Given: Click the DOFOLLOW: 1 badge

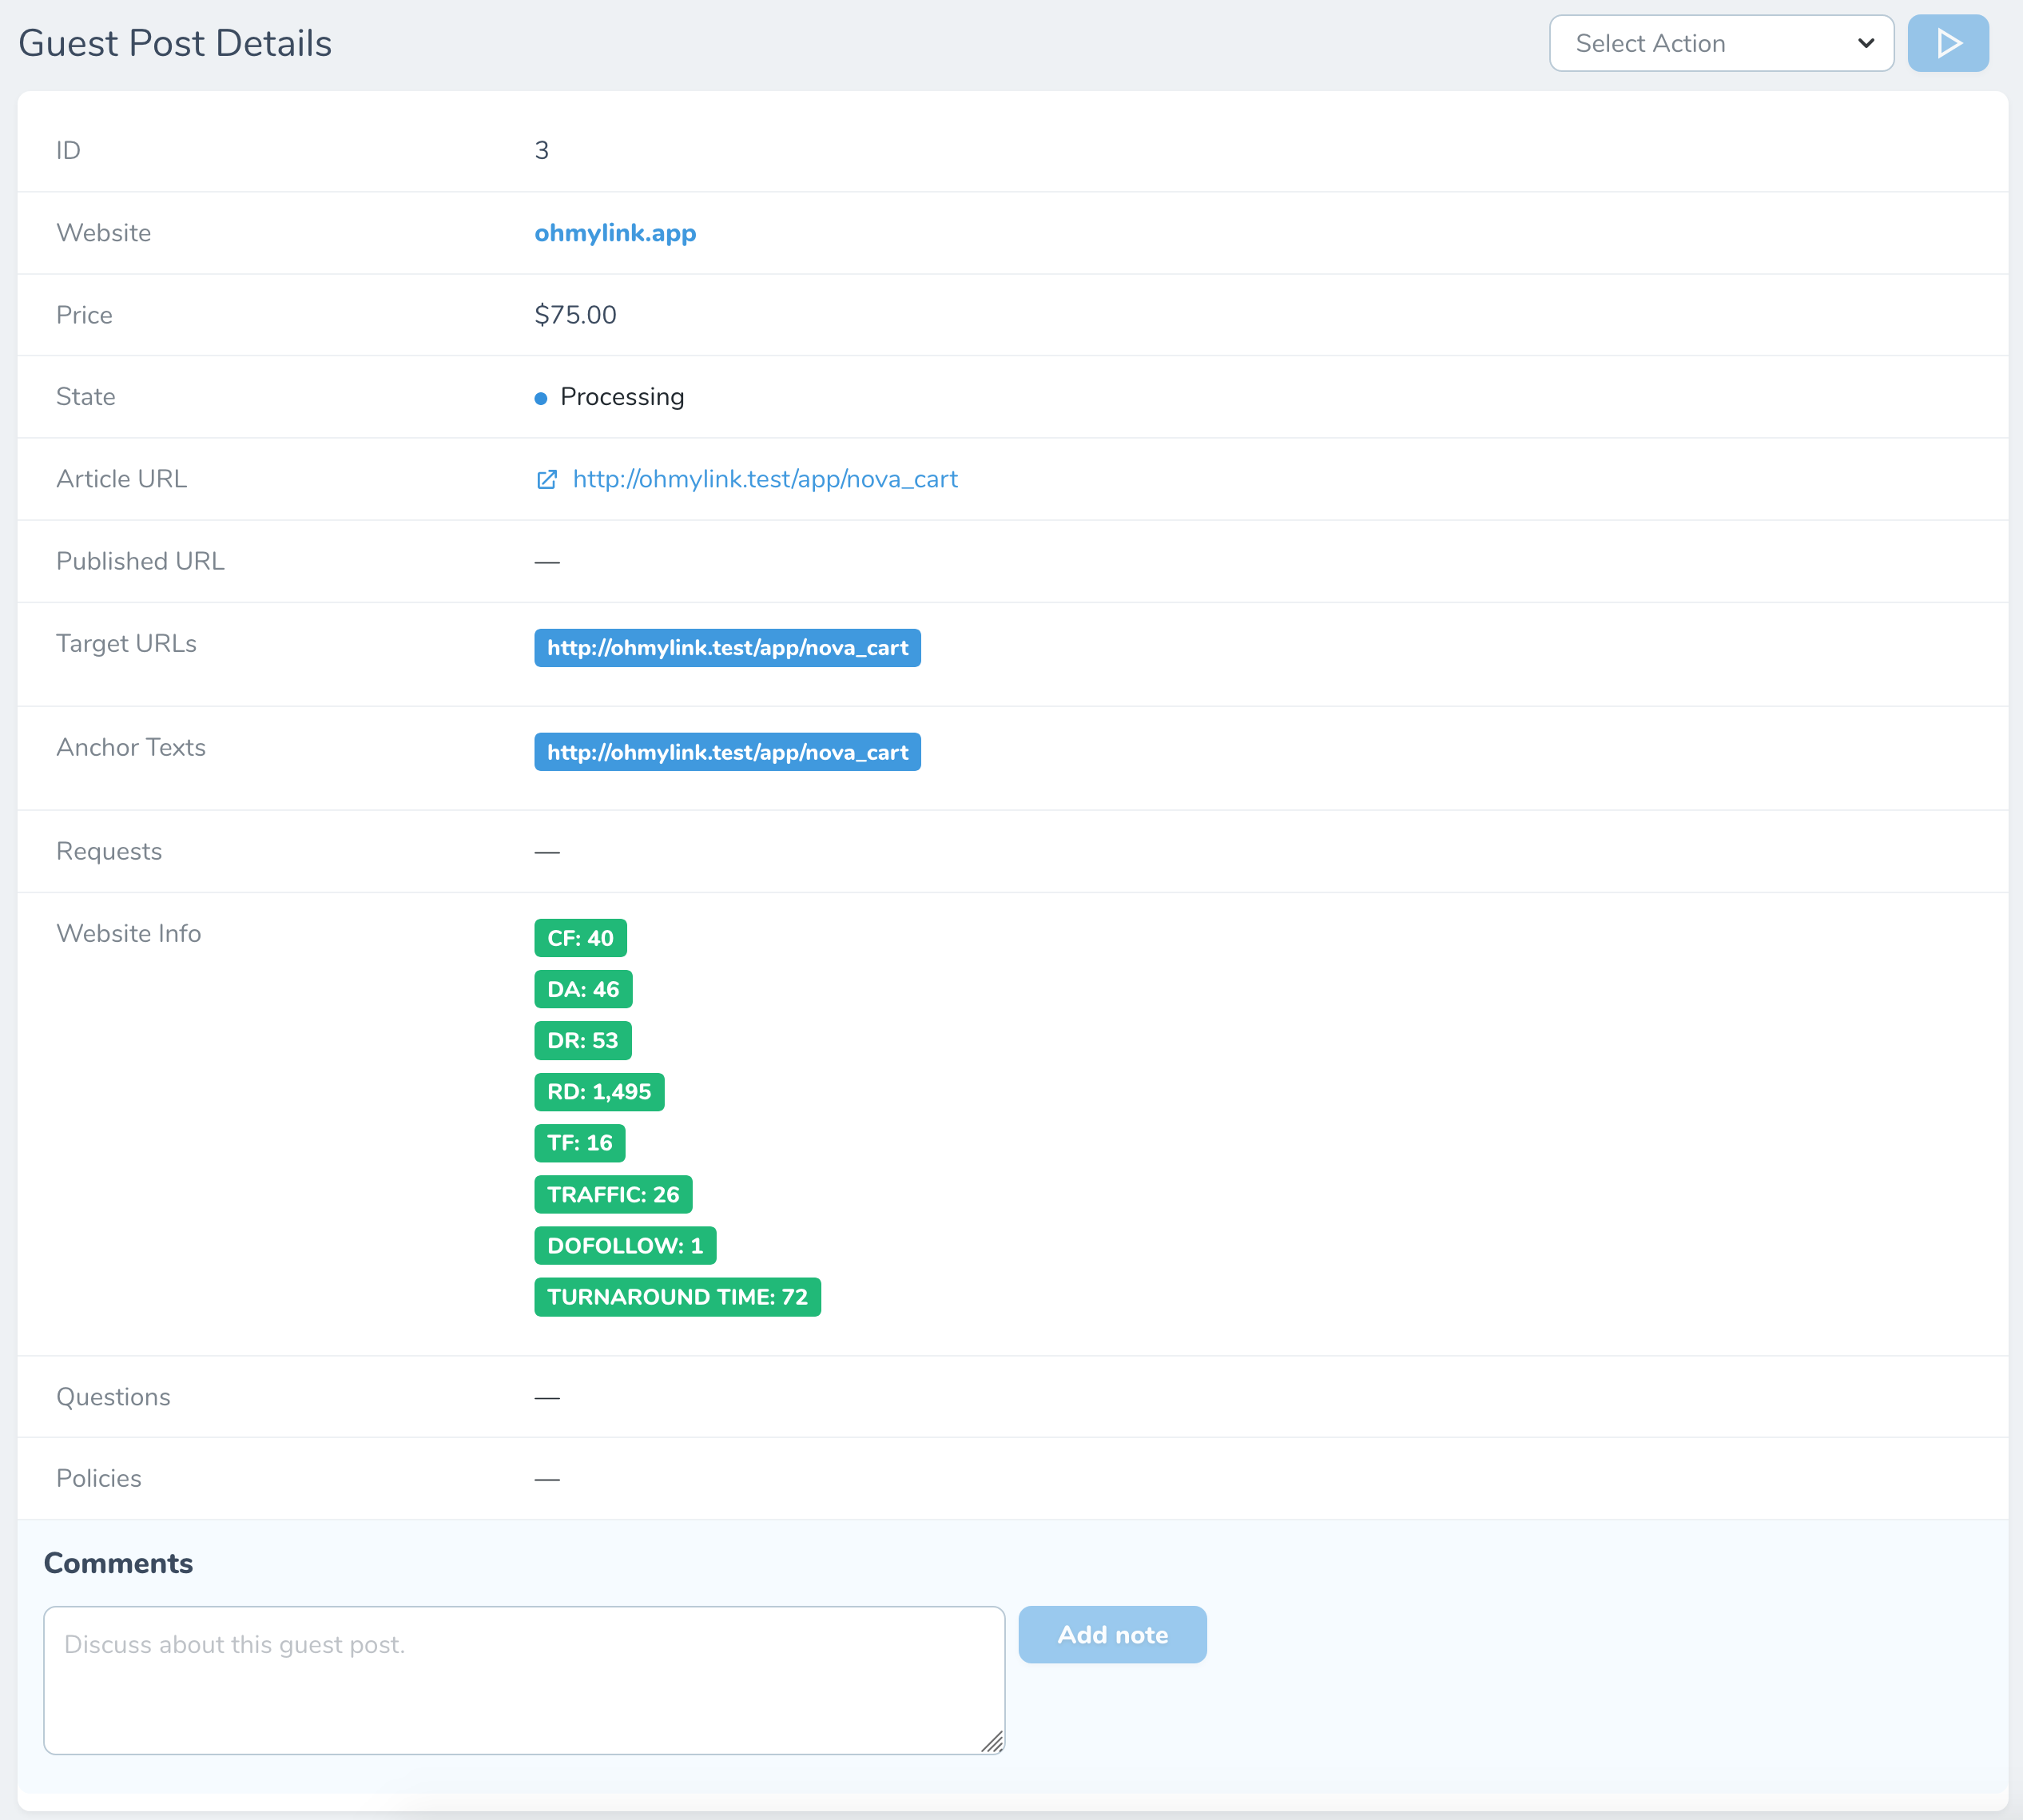Looking at the screenshot, I should pos(625,1245).
